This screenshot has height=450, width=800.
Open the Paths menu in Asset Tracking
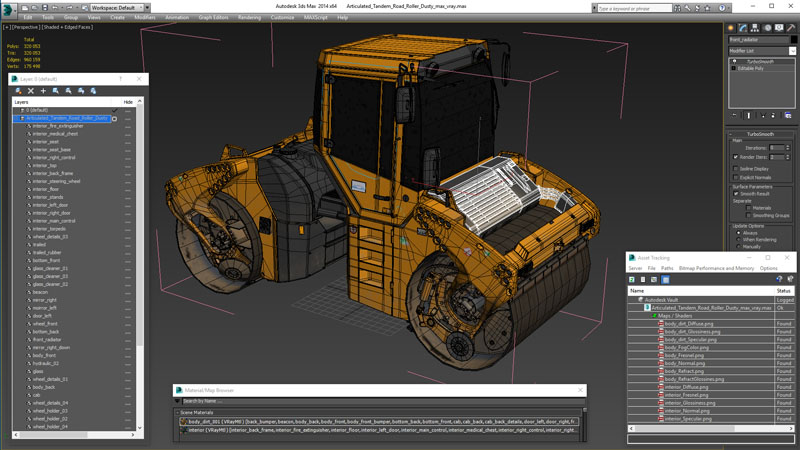pos(666,268)
